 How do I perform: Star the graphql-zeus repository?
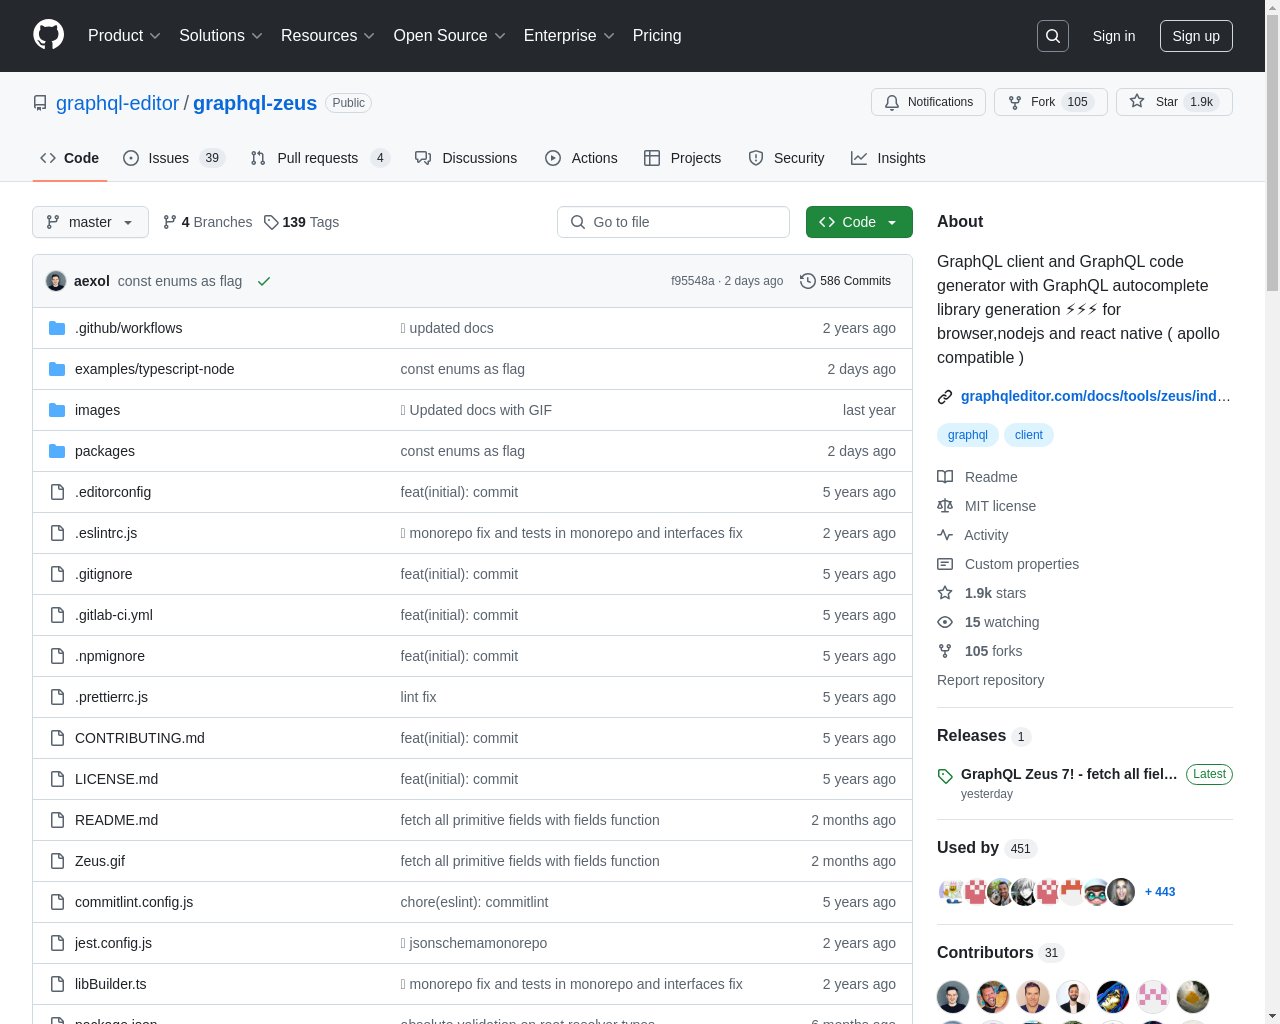(1174, 102)
